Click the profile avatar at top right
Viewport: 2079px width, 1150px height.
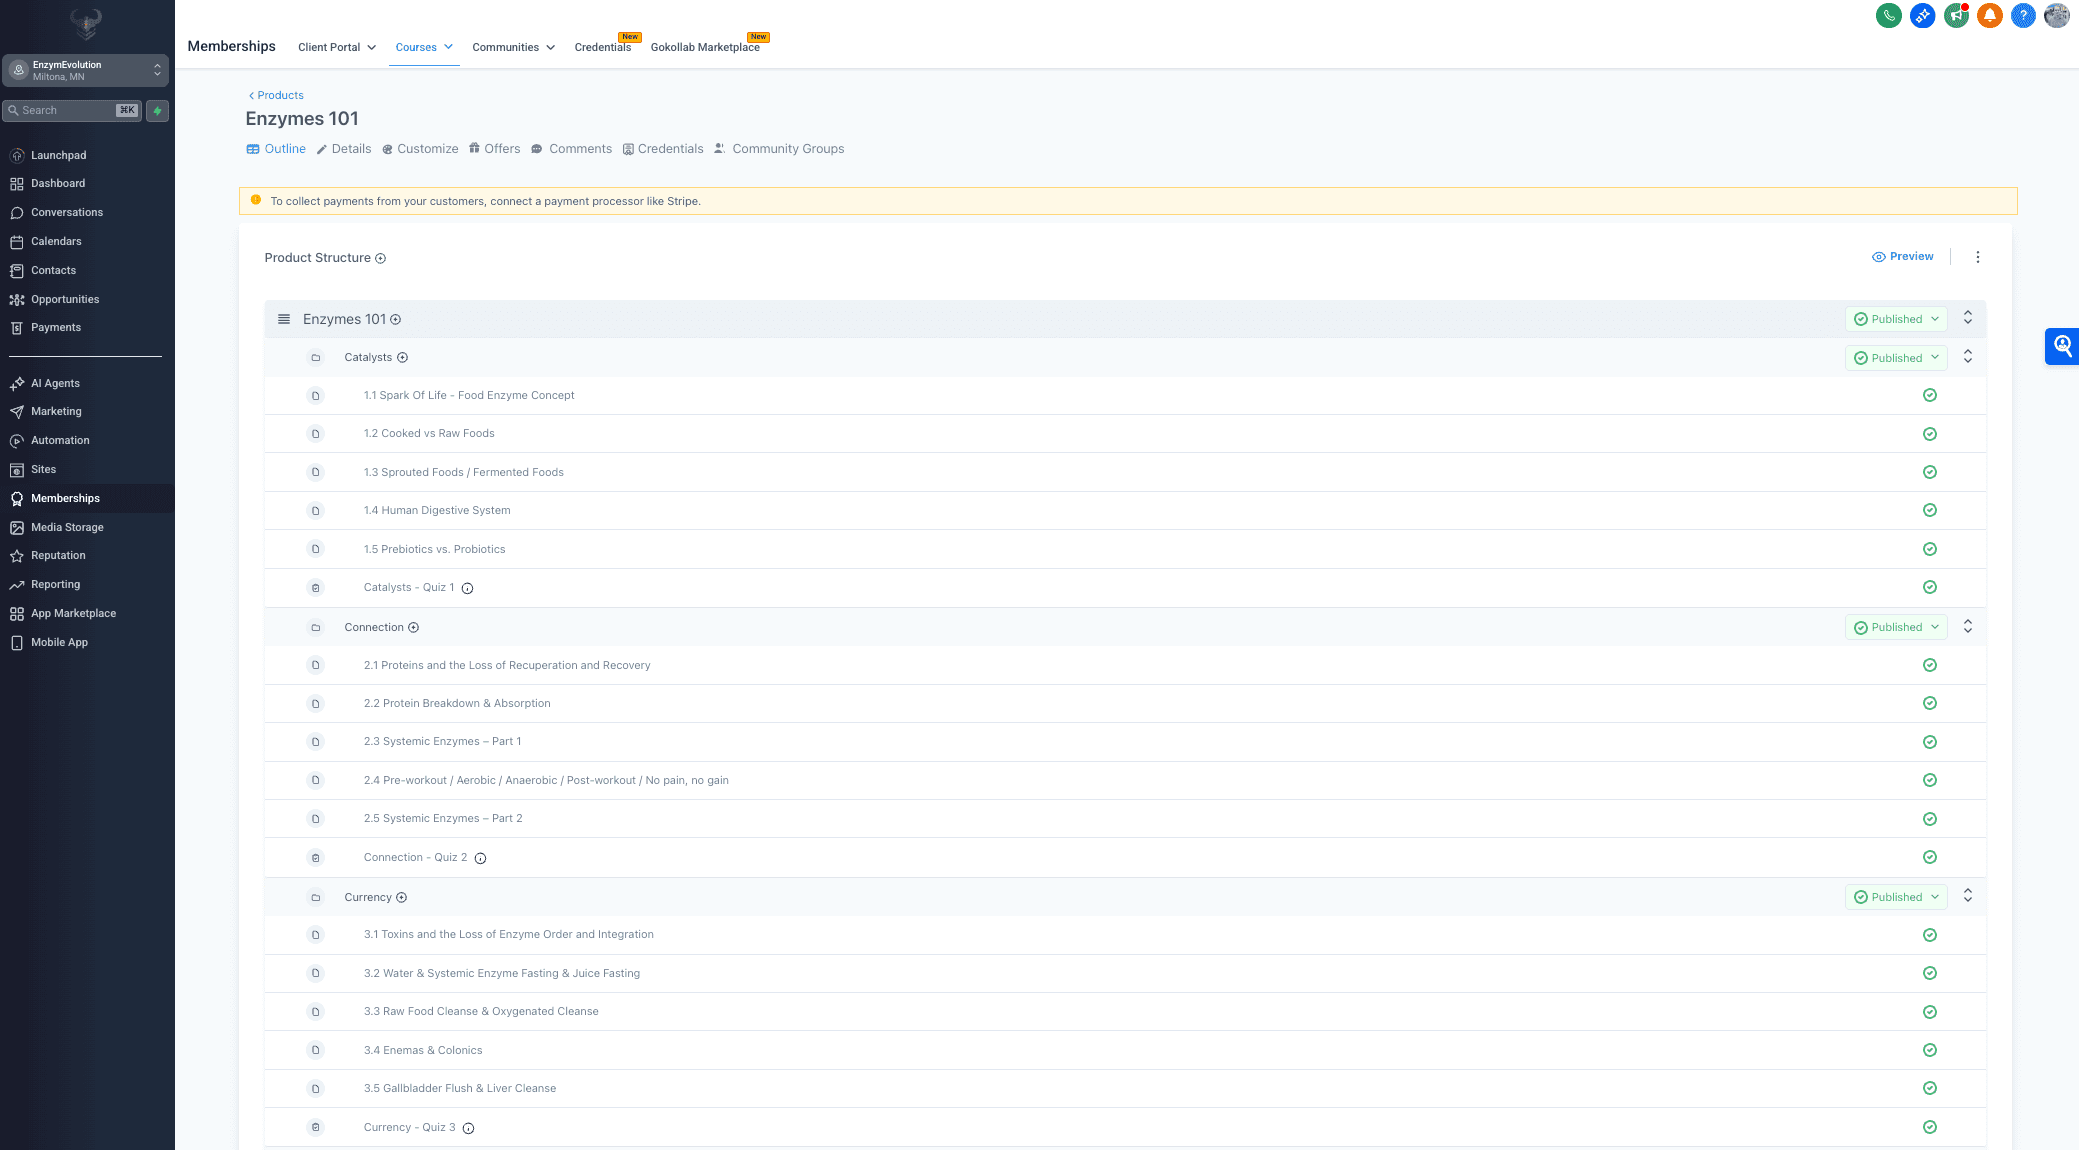click(x=2056, y=15)
